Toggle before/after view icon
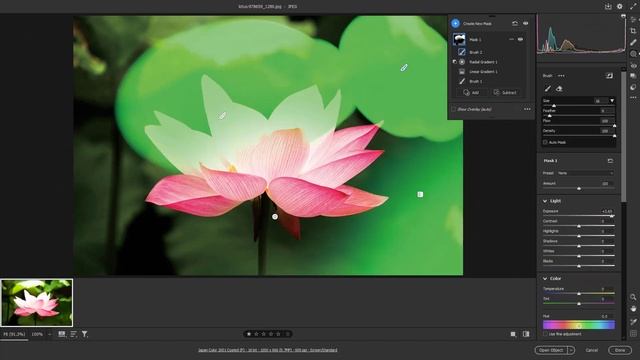Screen dimensions: 640x360 (526, 334)
